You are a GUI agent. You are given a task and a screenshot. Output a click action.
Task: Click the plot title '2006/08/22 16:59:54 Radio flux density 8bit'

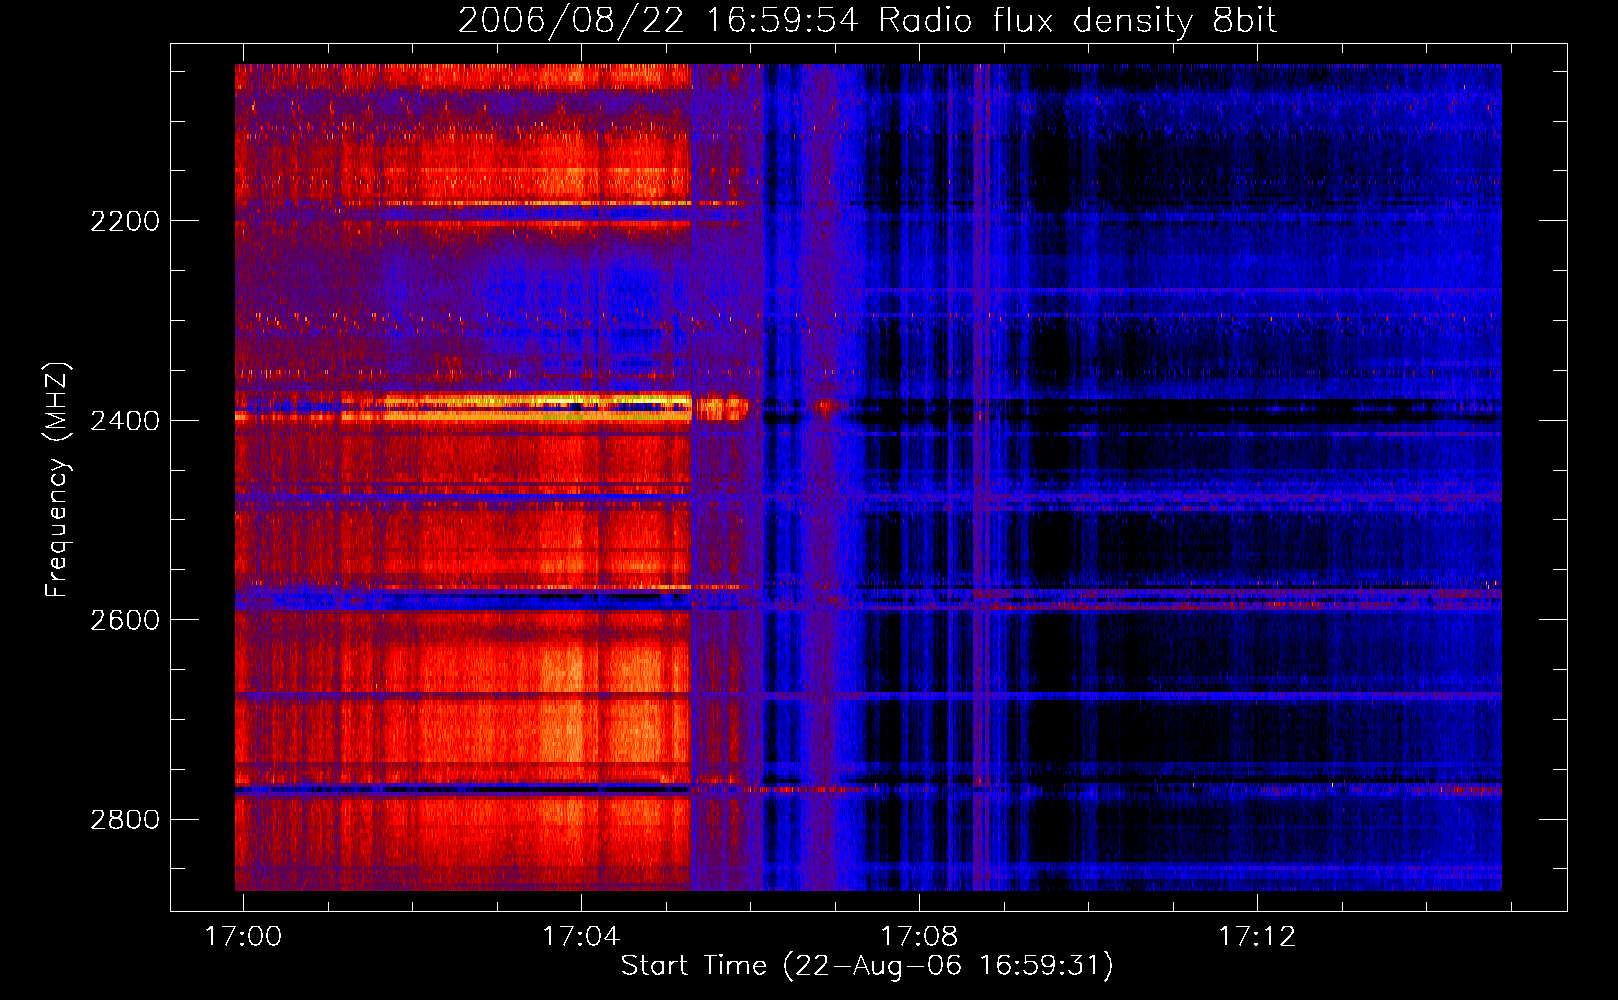tap(867, 21)
